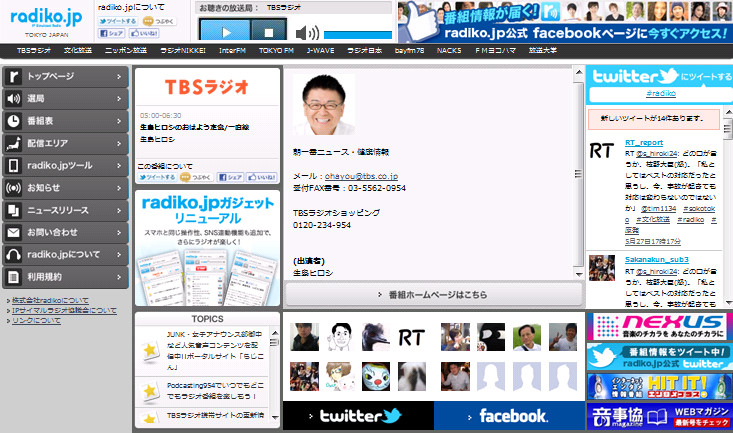Open RT_report user link
This screenshot has width=733, height=433.
(x=644, y=143)
